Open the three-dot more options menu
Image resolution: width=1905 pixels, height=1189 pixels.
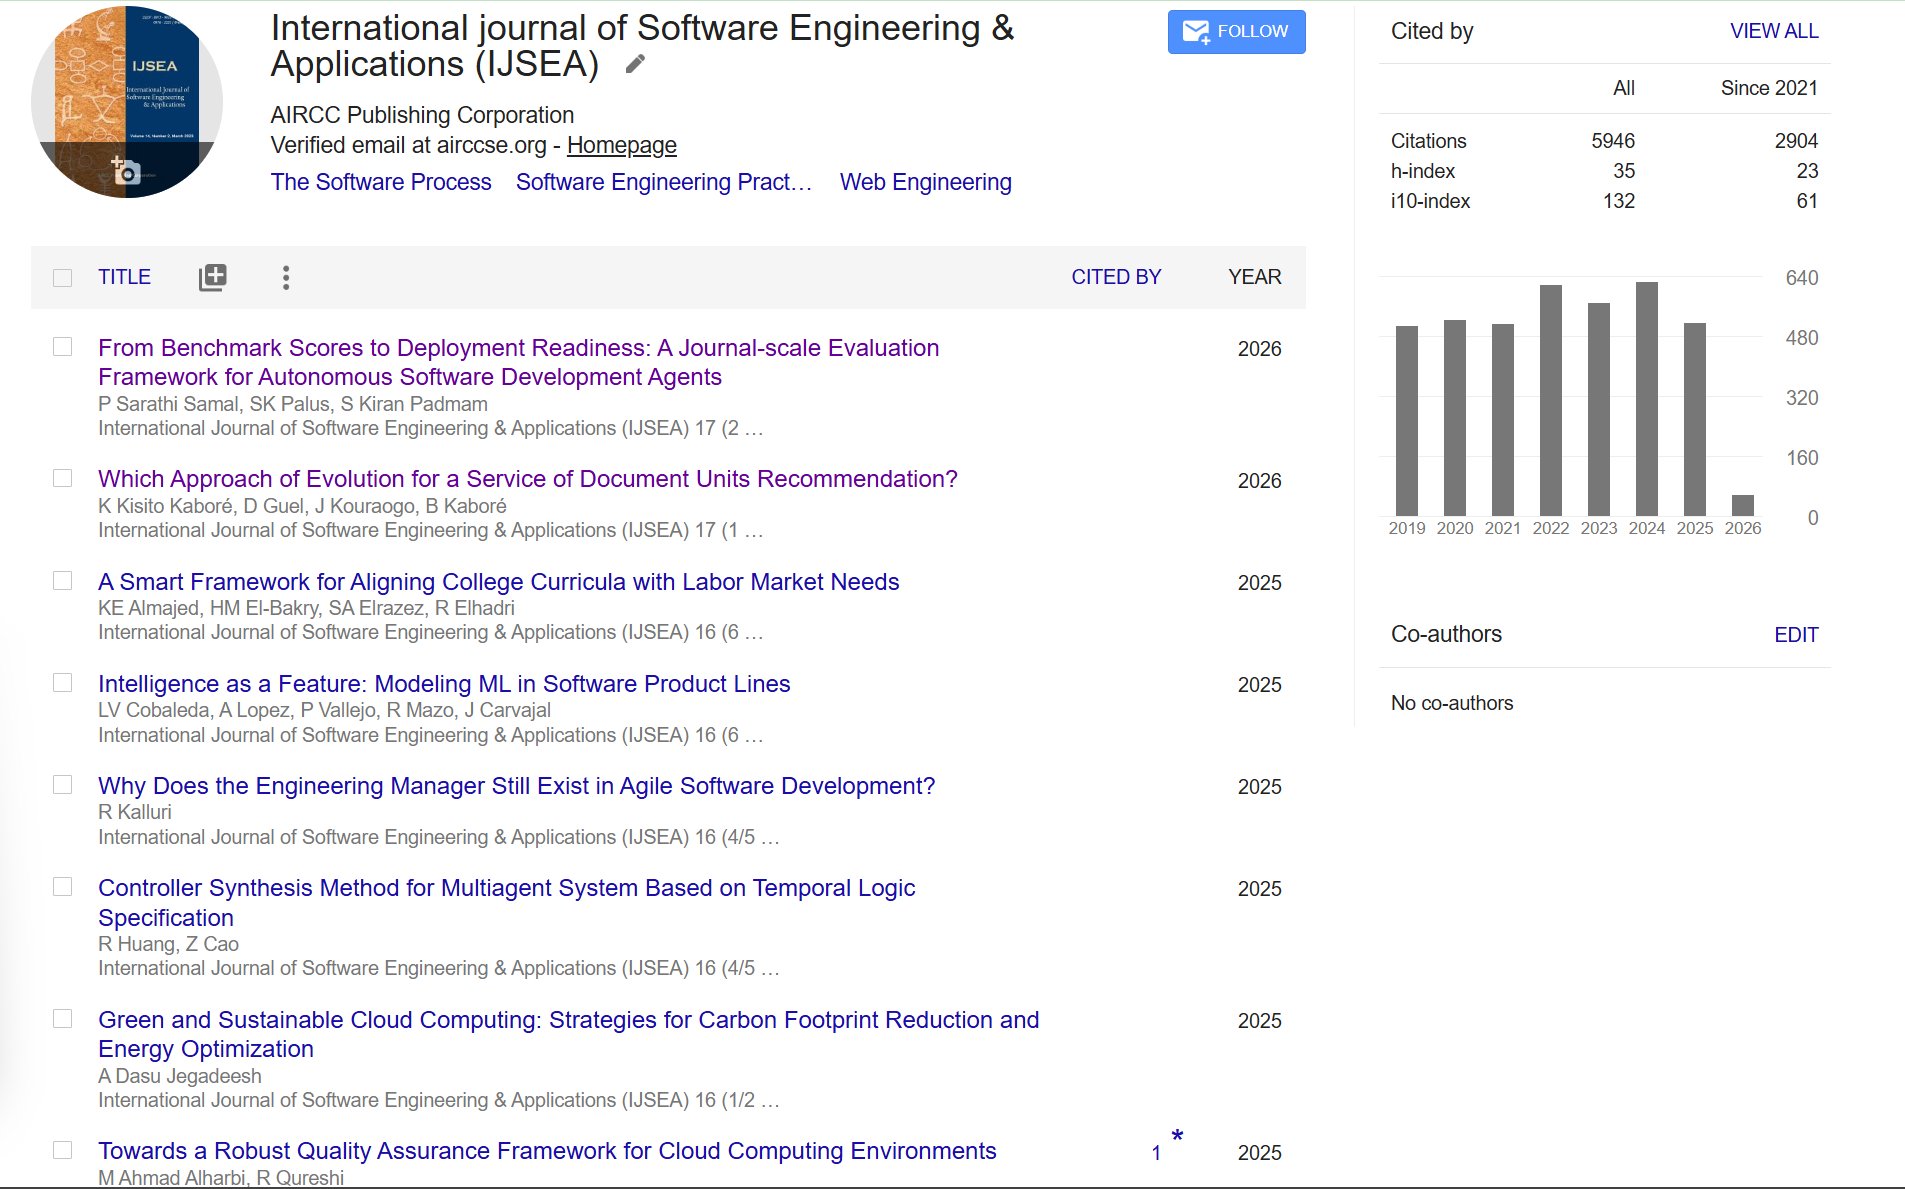pos(286,277)
